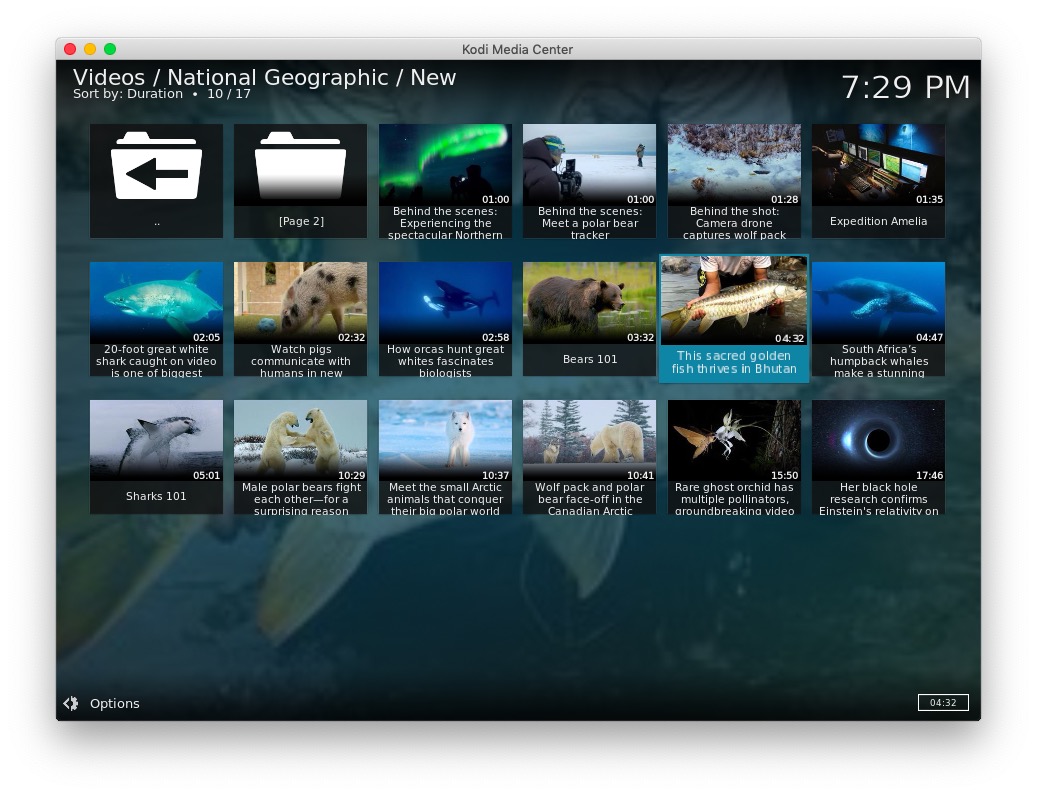Select the wolf pack and polar bear face-off video
The image size is (1037, 795).
click(x=589, y=442)
